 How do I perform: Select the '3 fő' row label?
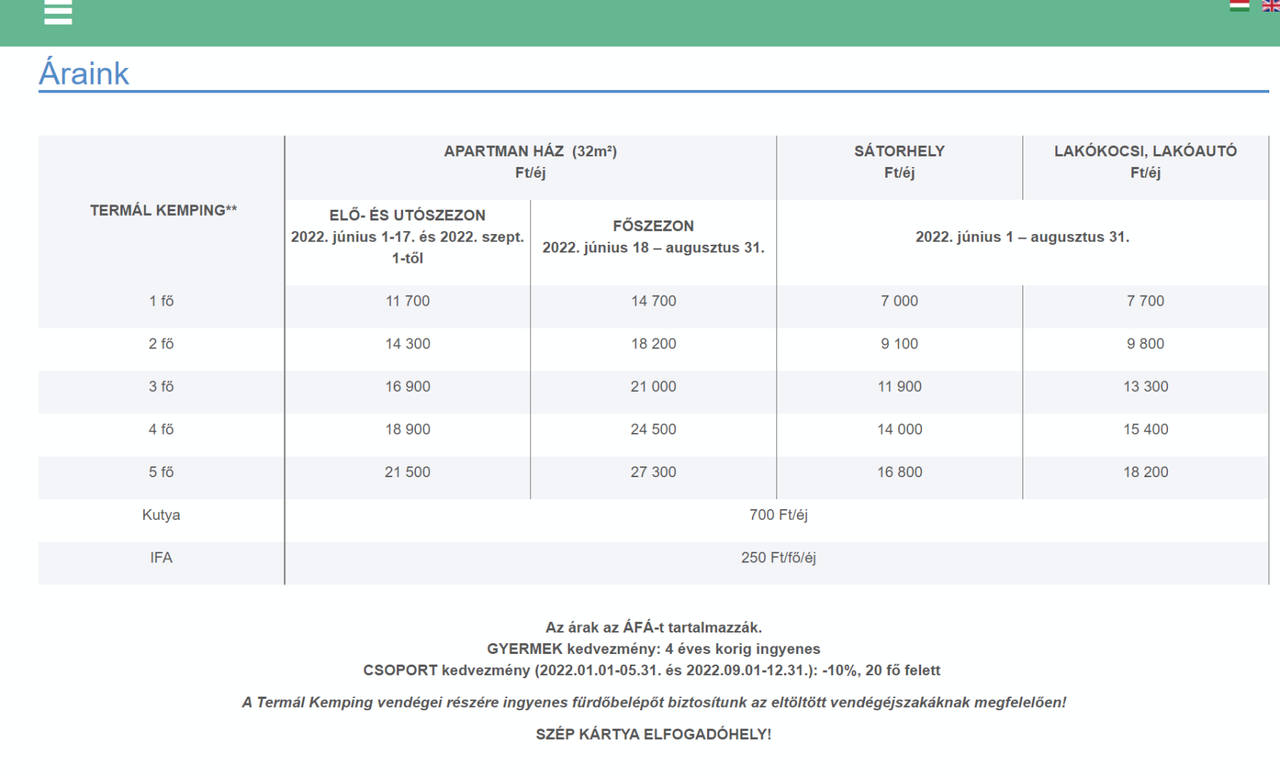click(x=161, y=387)
